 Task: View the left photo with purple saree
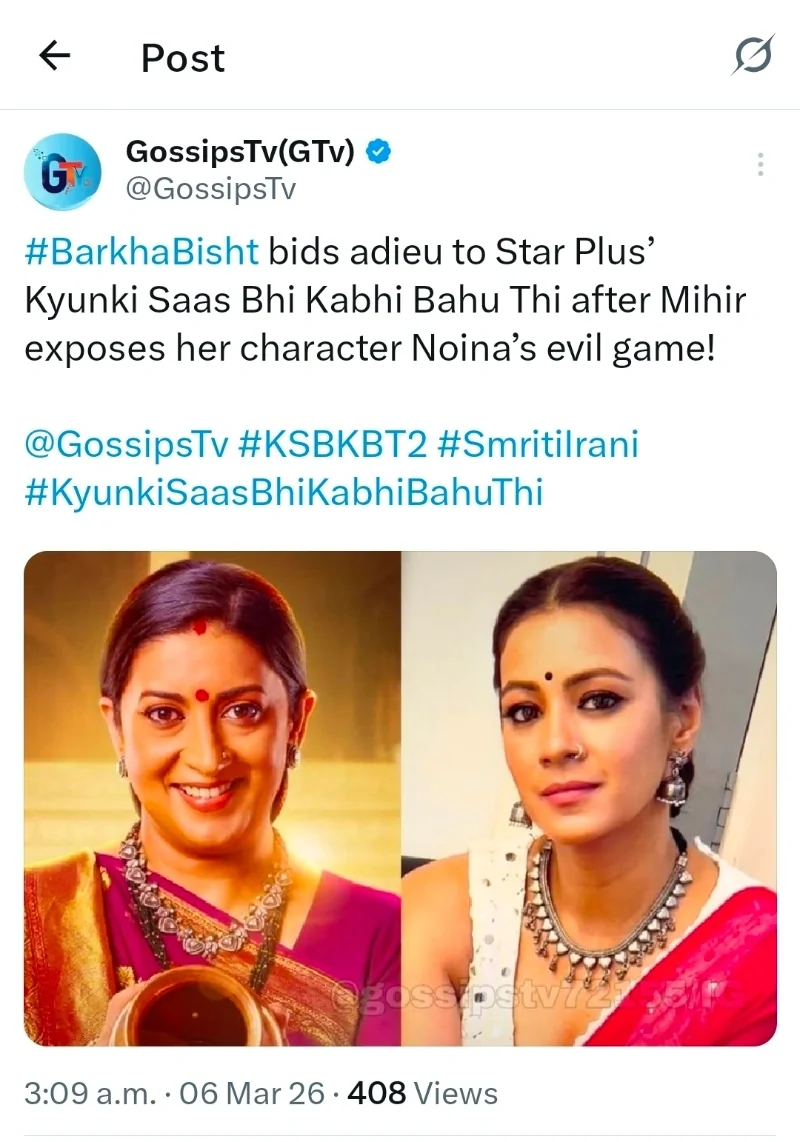click(x=212, y=798)
